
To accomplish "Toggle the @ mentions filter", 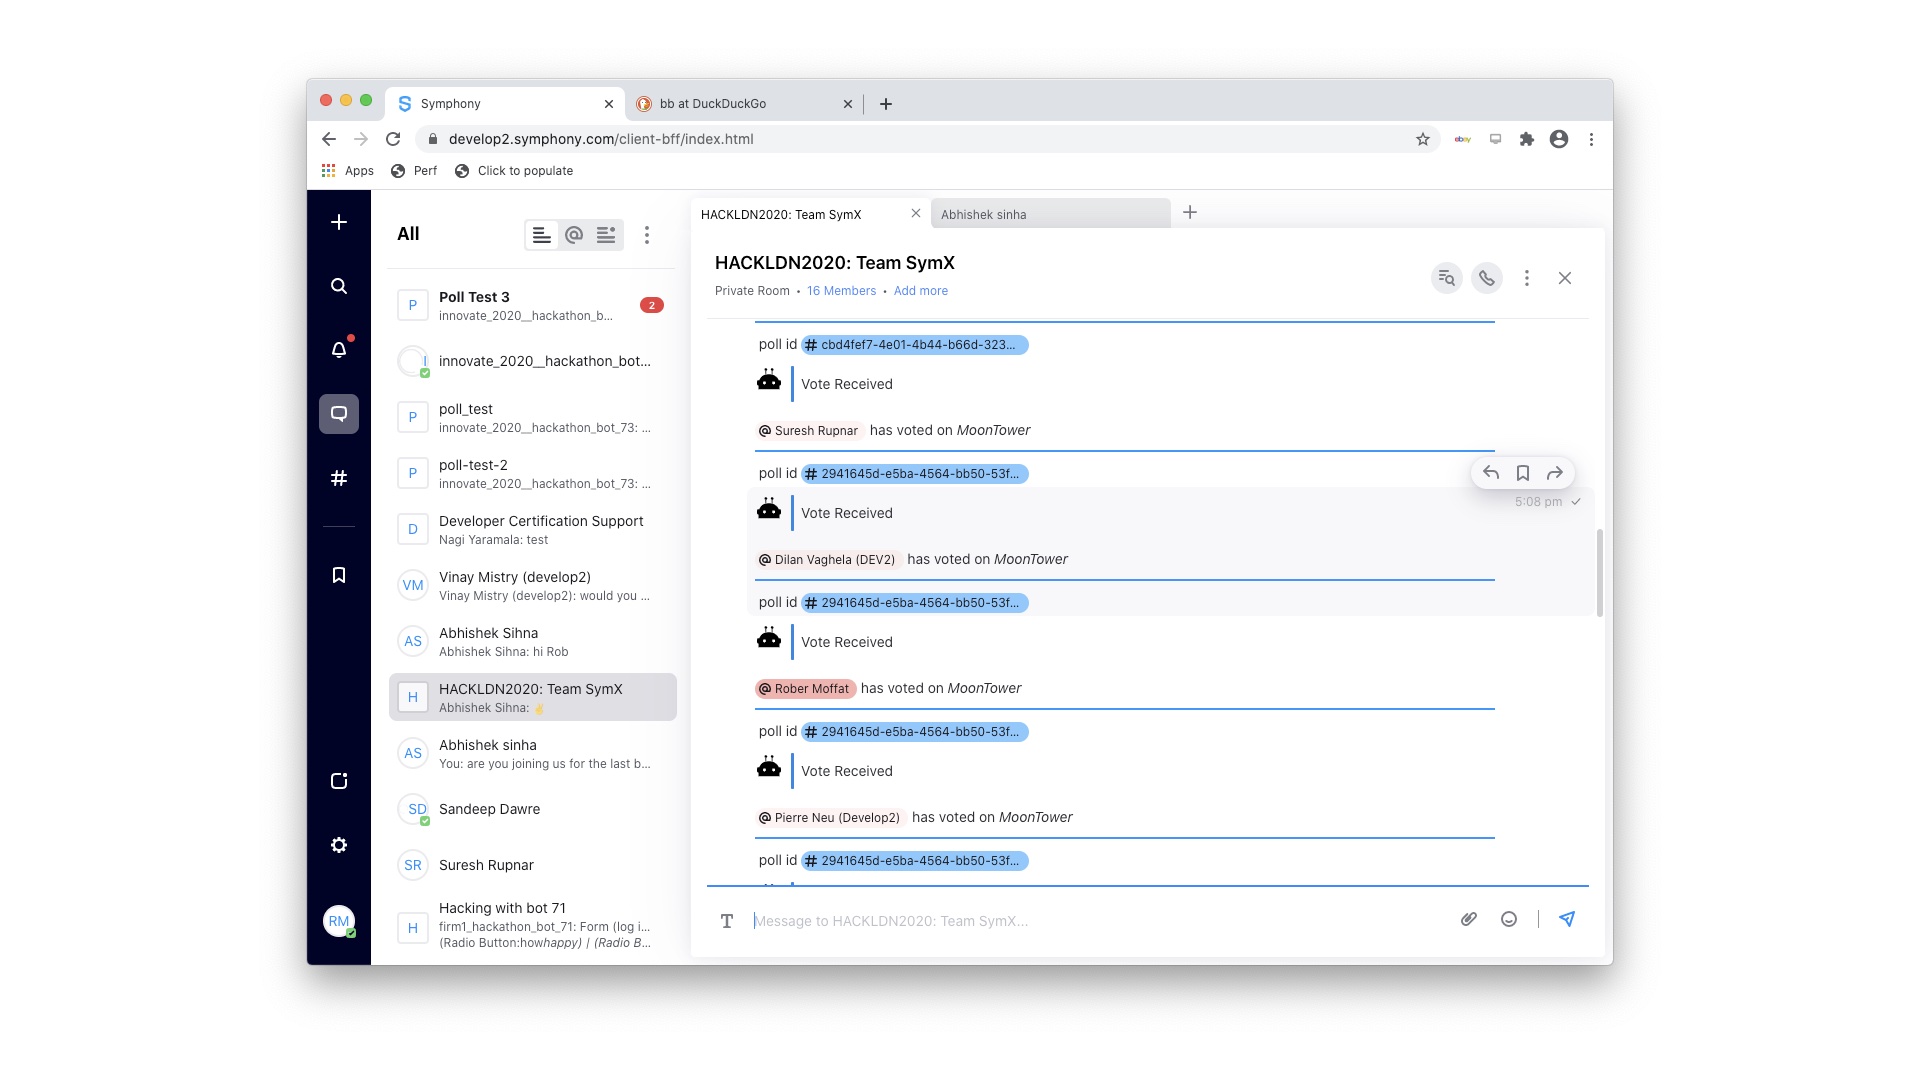I will 574,235.
